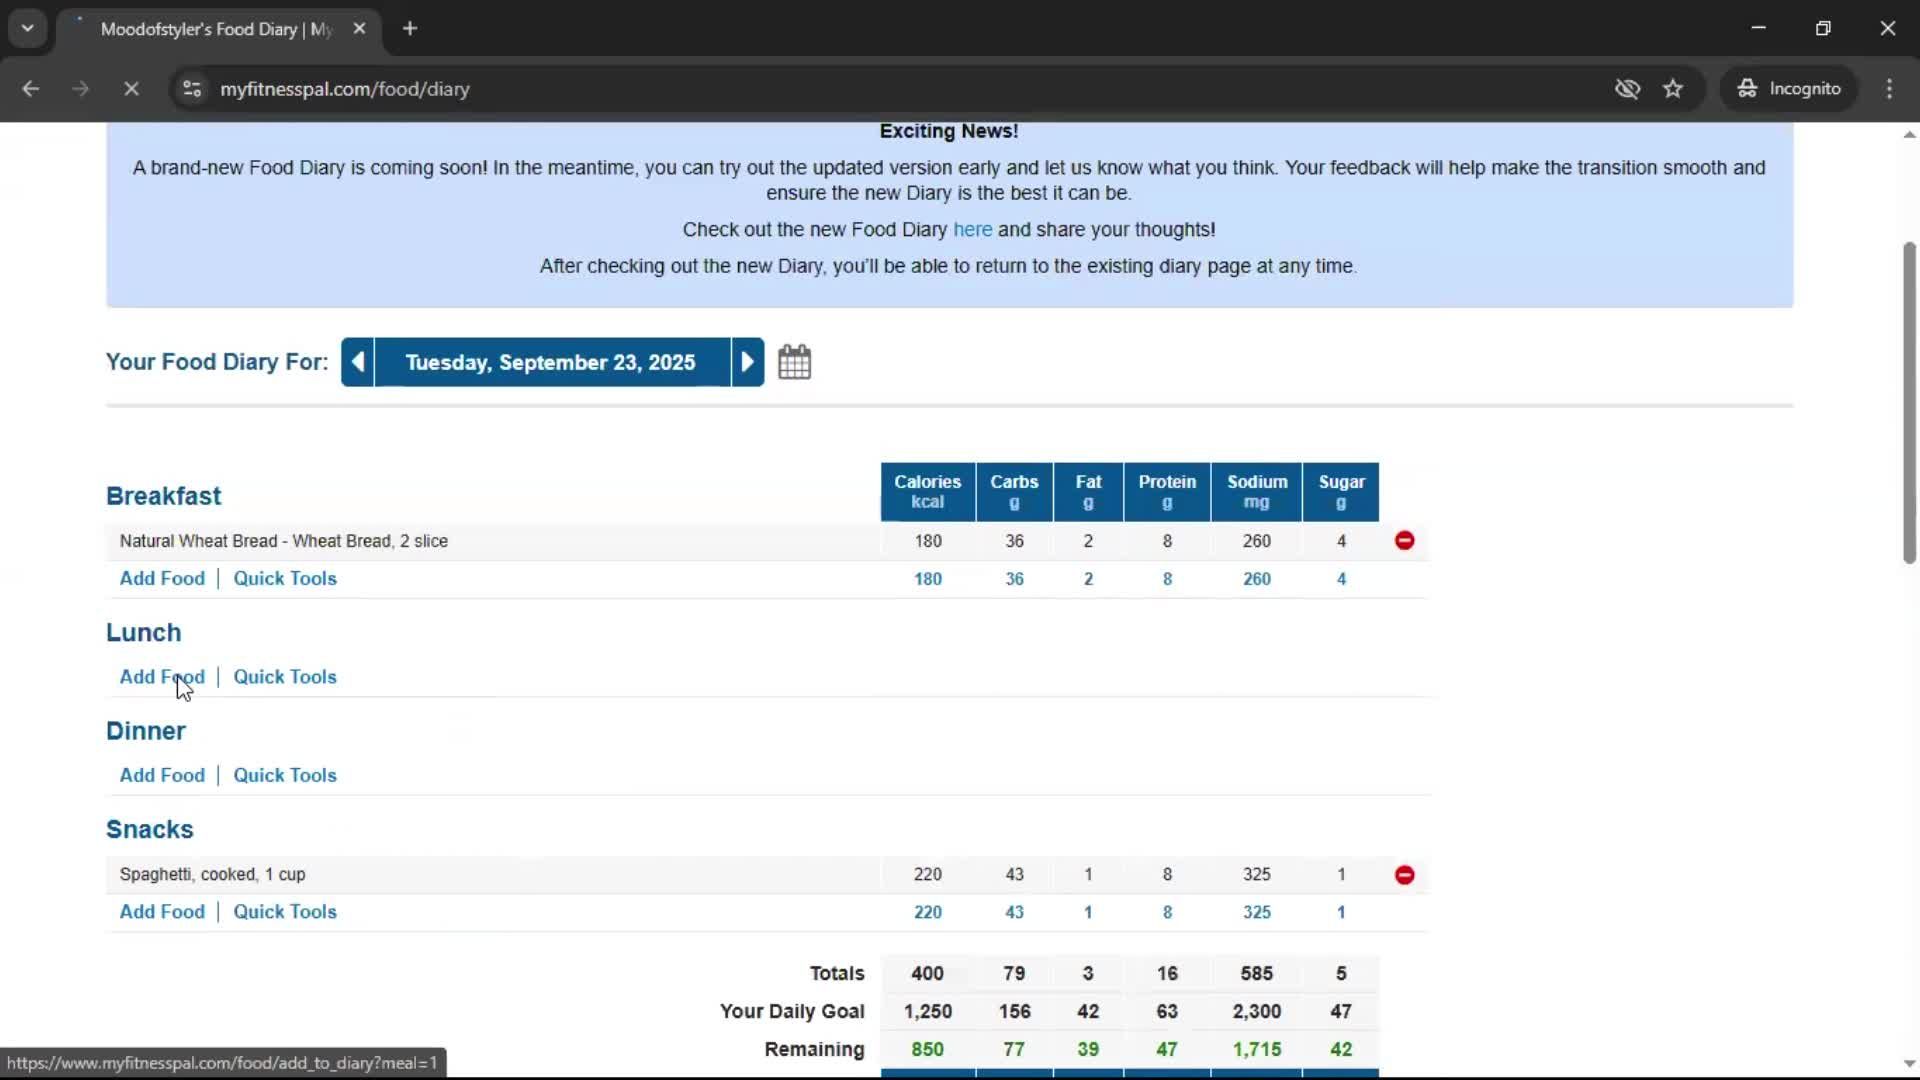
Task: Open Natural Wheat Bread entry
Action: (x=284, y=541)
